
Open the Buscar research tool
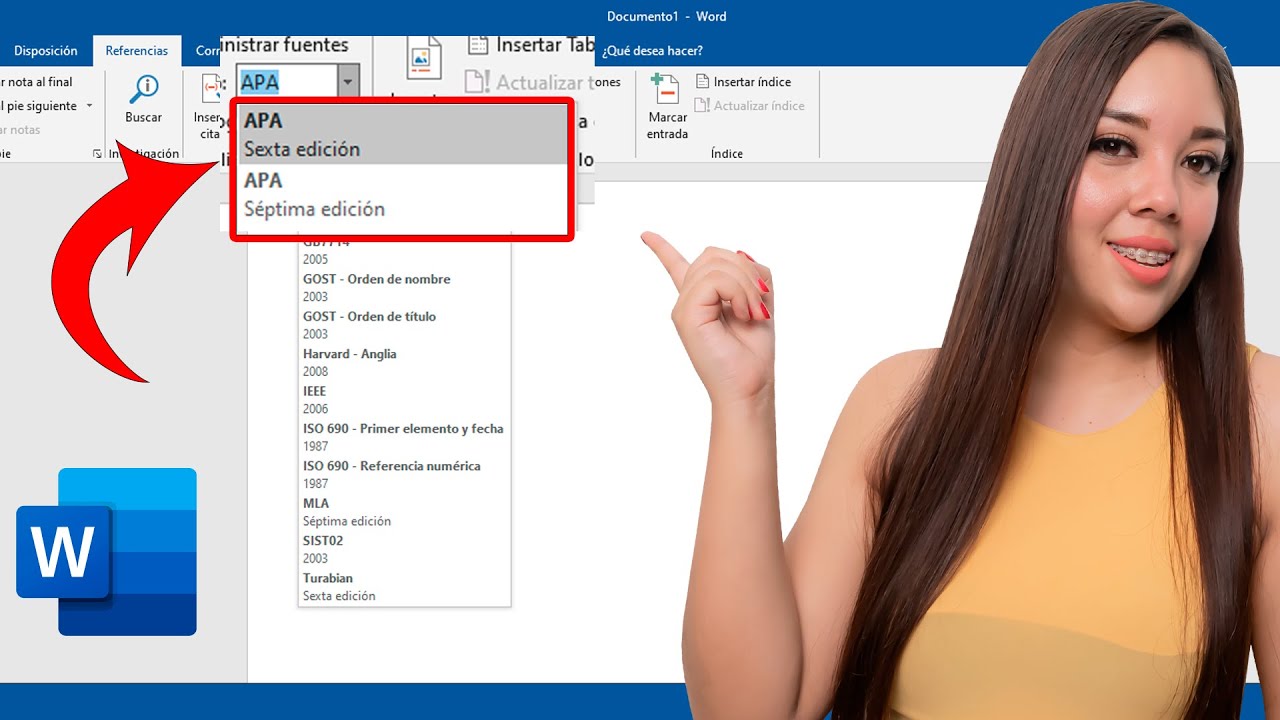tap(143, 100)
